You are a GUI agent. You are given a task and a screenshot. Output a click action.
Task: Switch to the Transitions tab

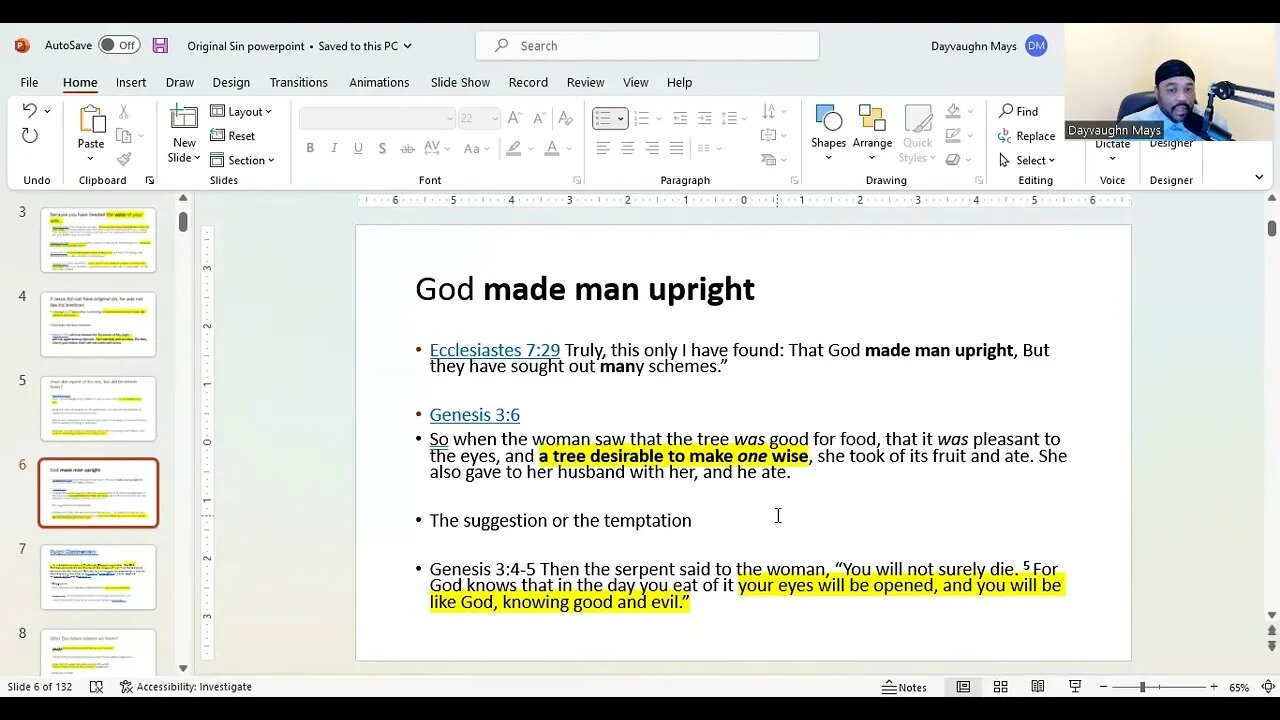coord(299,82)
